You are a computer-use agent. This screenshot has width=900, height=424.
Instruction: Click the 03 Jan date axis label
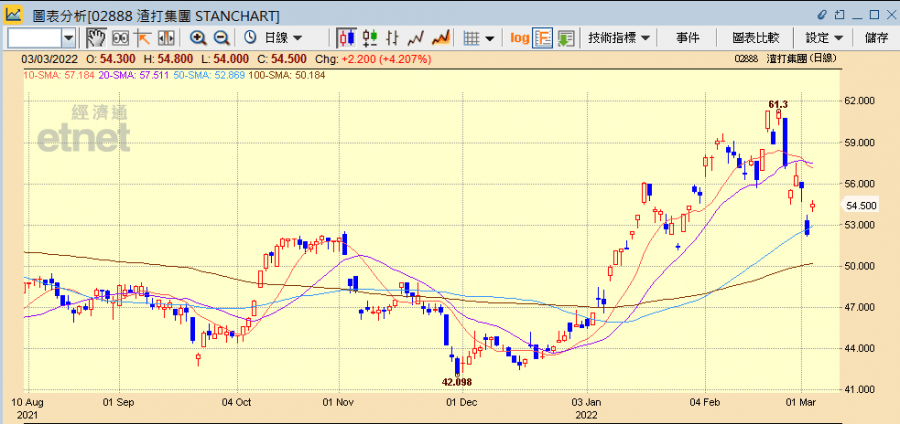tap(588, 402)
